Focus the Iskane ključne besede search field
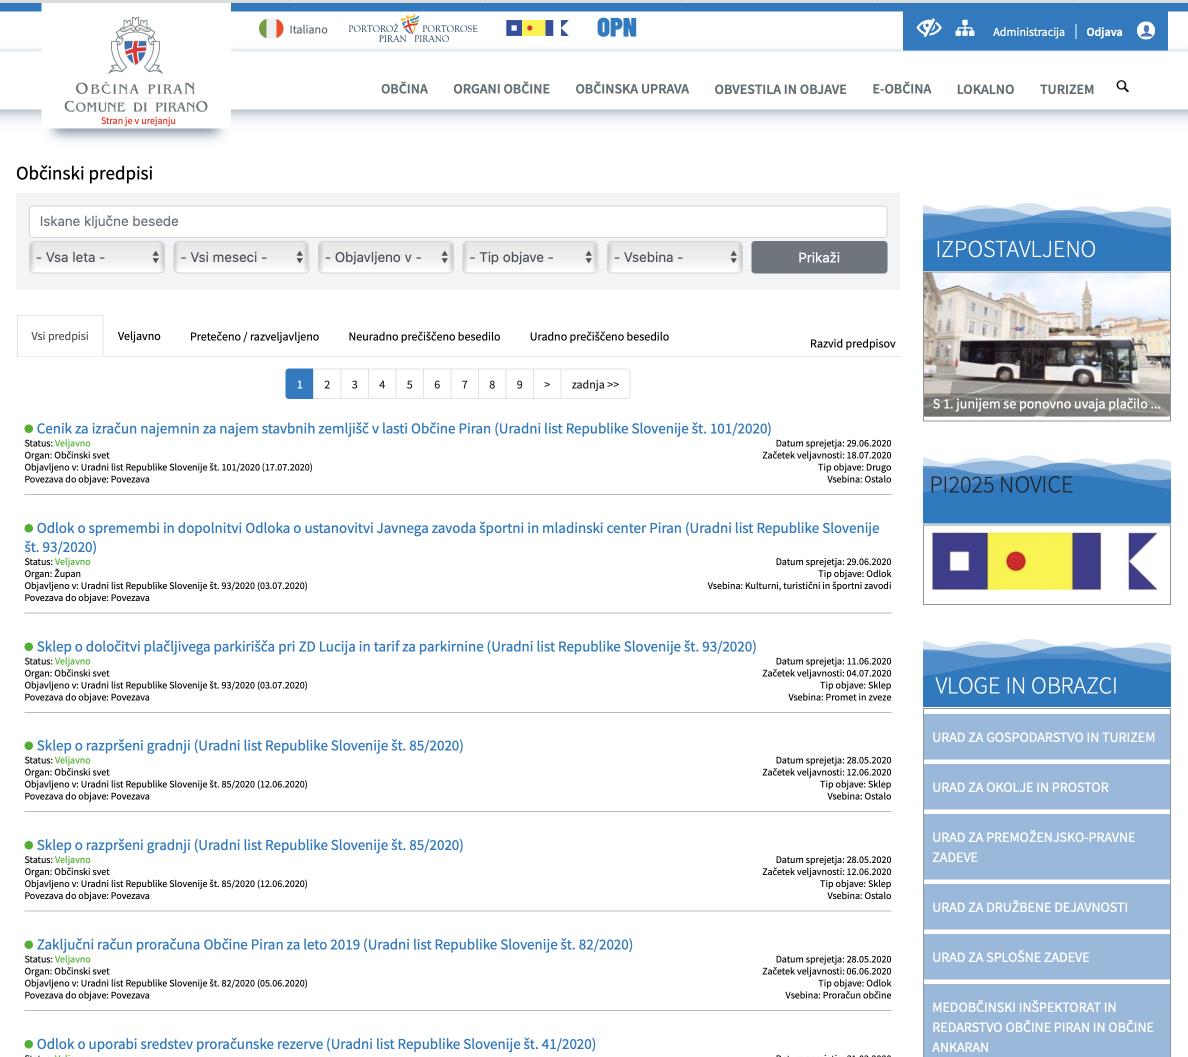1188x1057 pixels. (458, 221)
